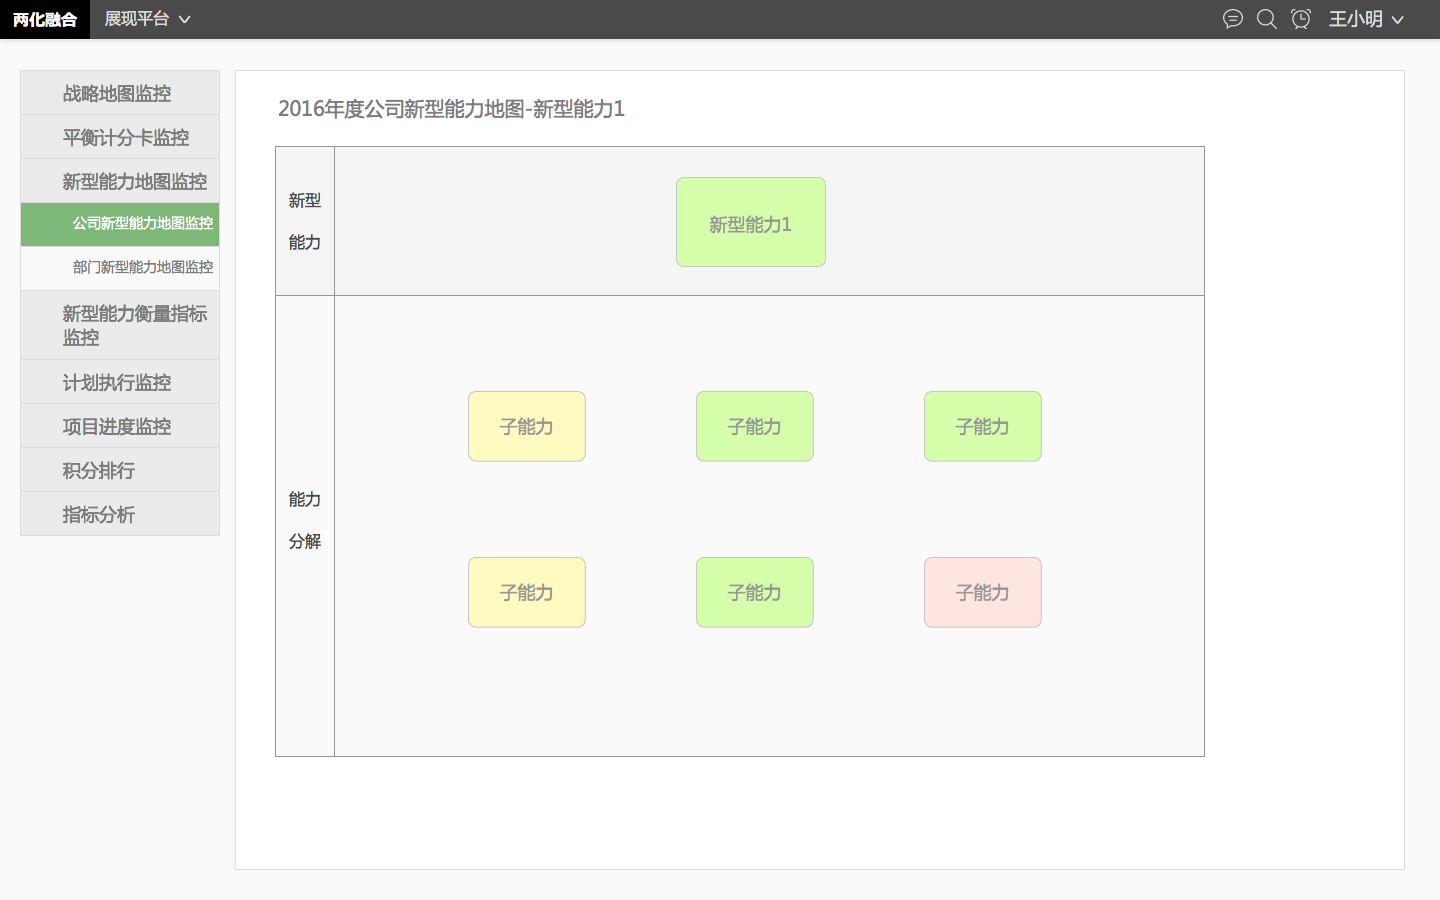This screenshot has width=1440, height=900.
Task: Click the green 新型能力1 capability card
Action: 751,222
